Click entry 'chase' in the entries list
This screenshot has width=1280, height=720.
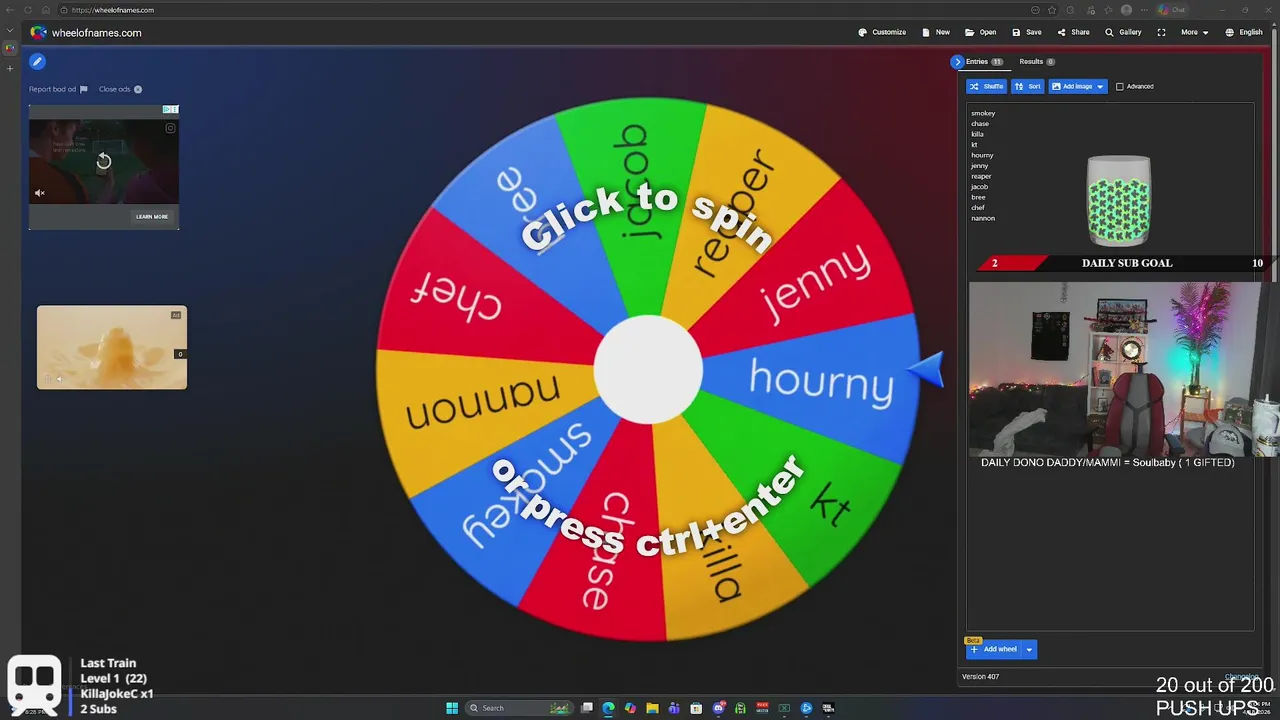pos(980,124)
